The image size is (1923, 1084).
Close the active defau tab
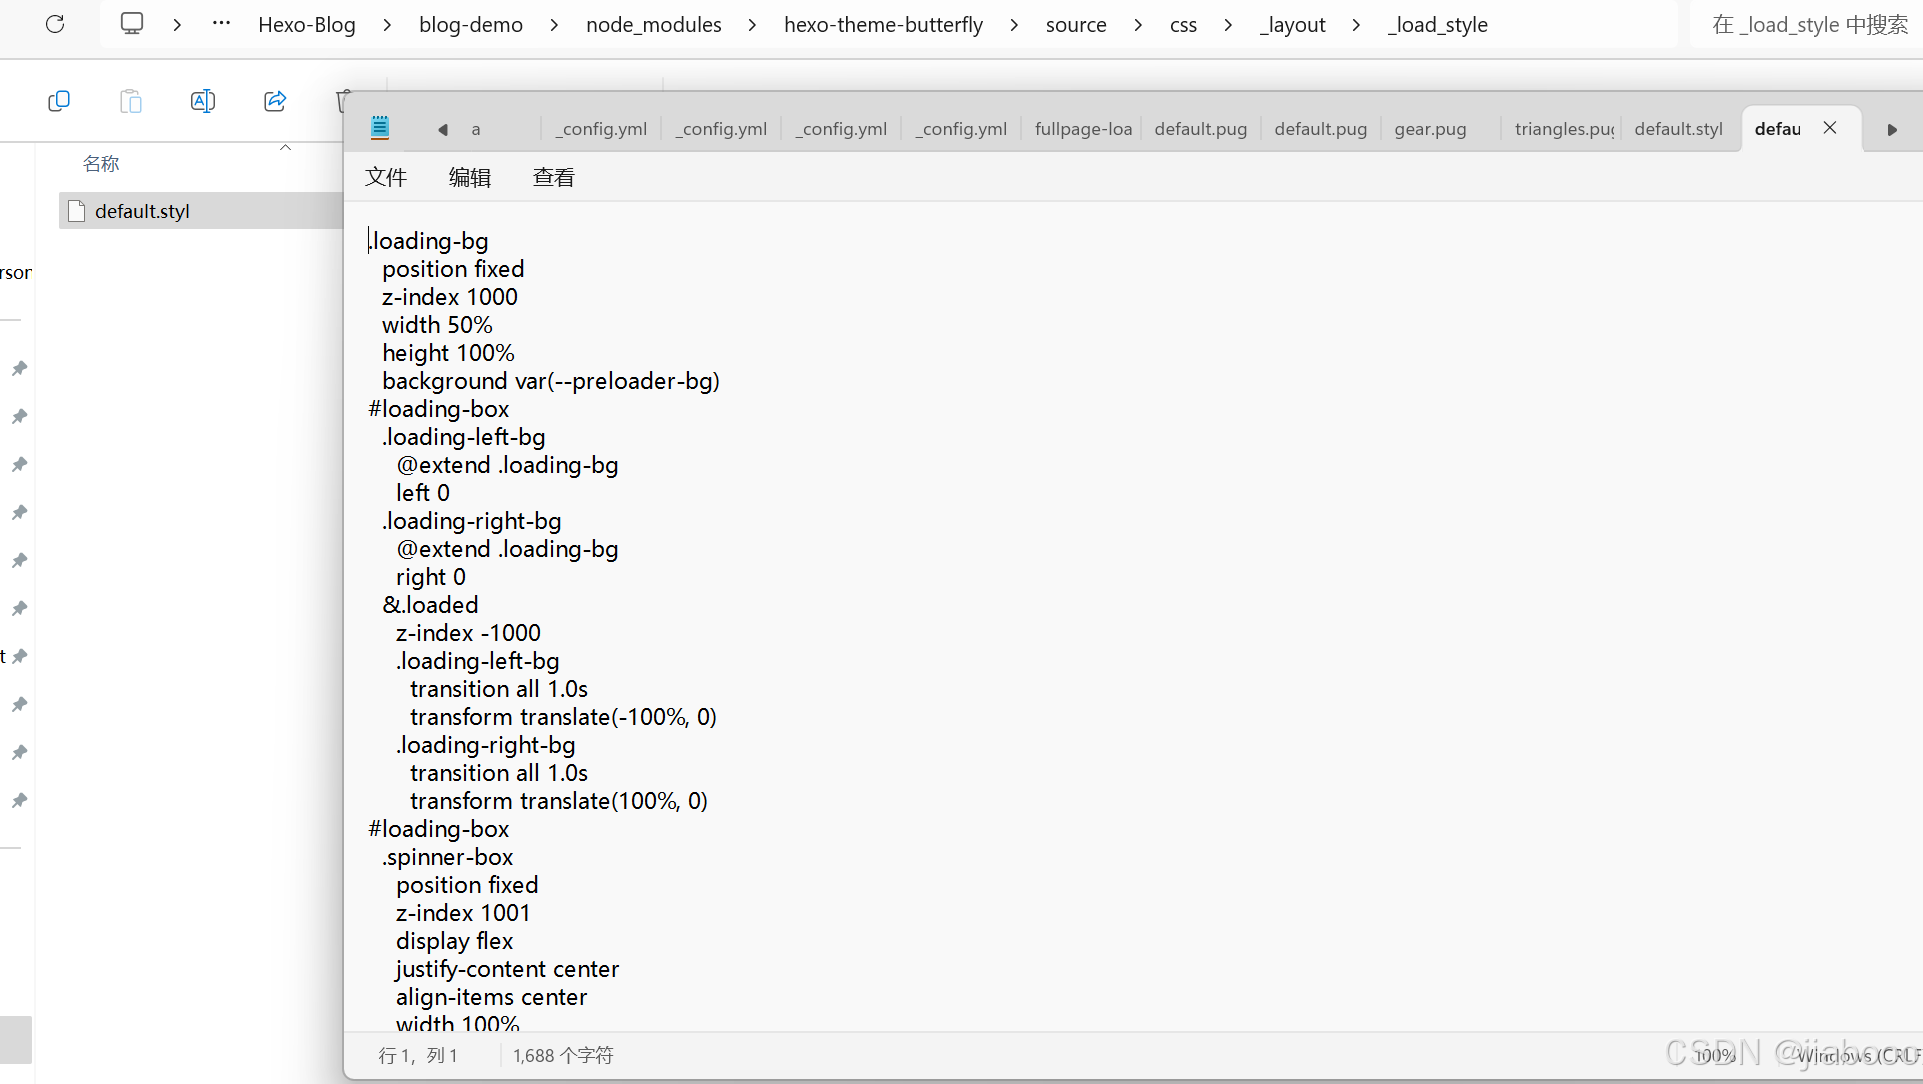coord(1830,128)
